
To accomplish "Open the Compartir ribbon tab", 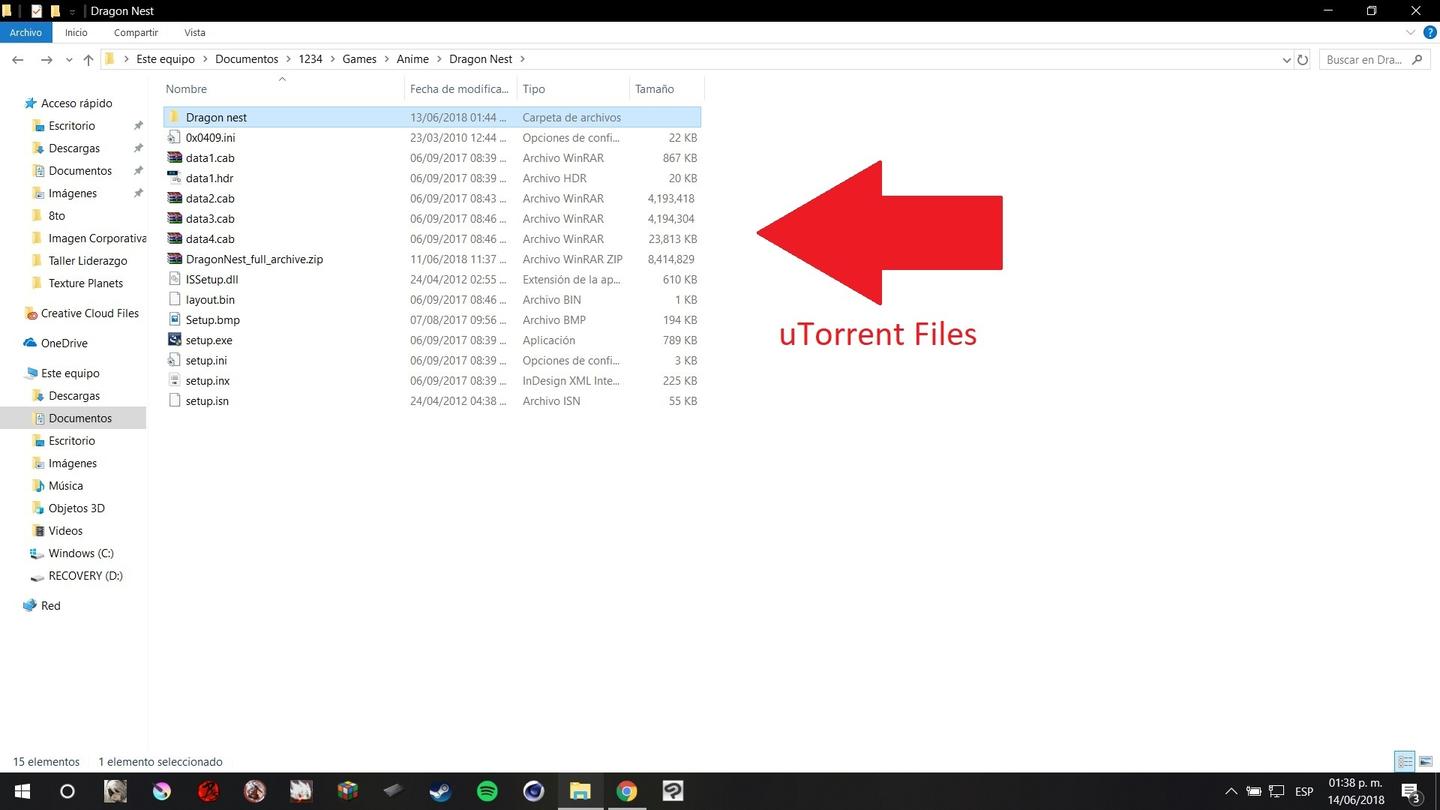I will point(136,32).
